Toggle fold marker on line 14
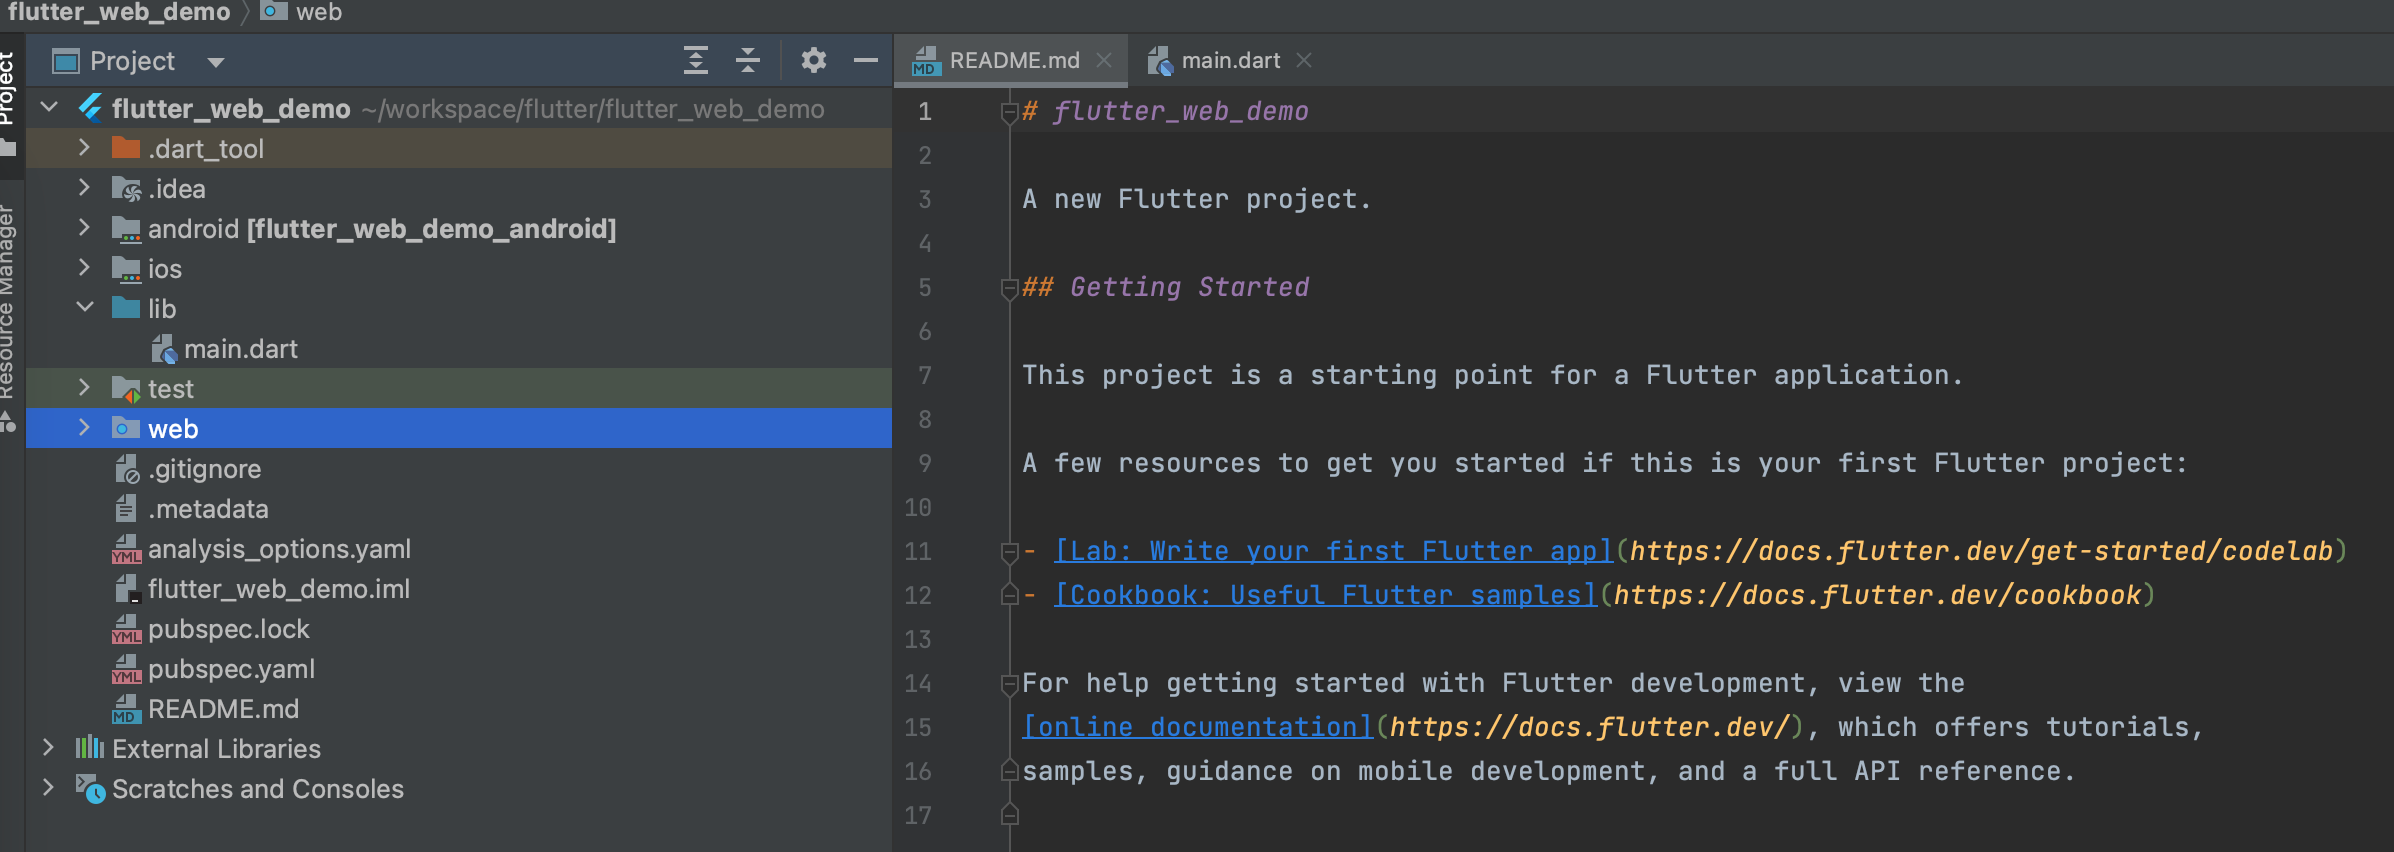The height and width of the screenshot is (852, 2394). coord(1009,684)
